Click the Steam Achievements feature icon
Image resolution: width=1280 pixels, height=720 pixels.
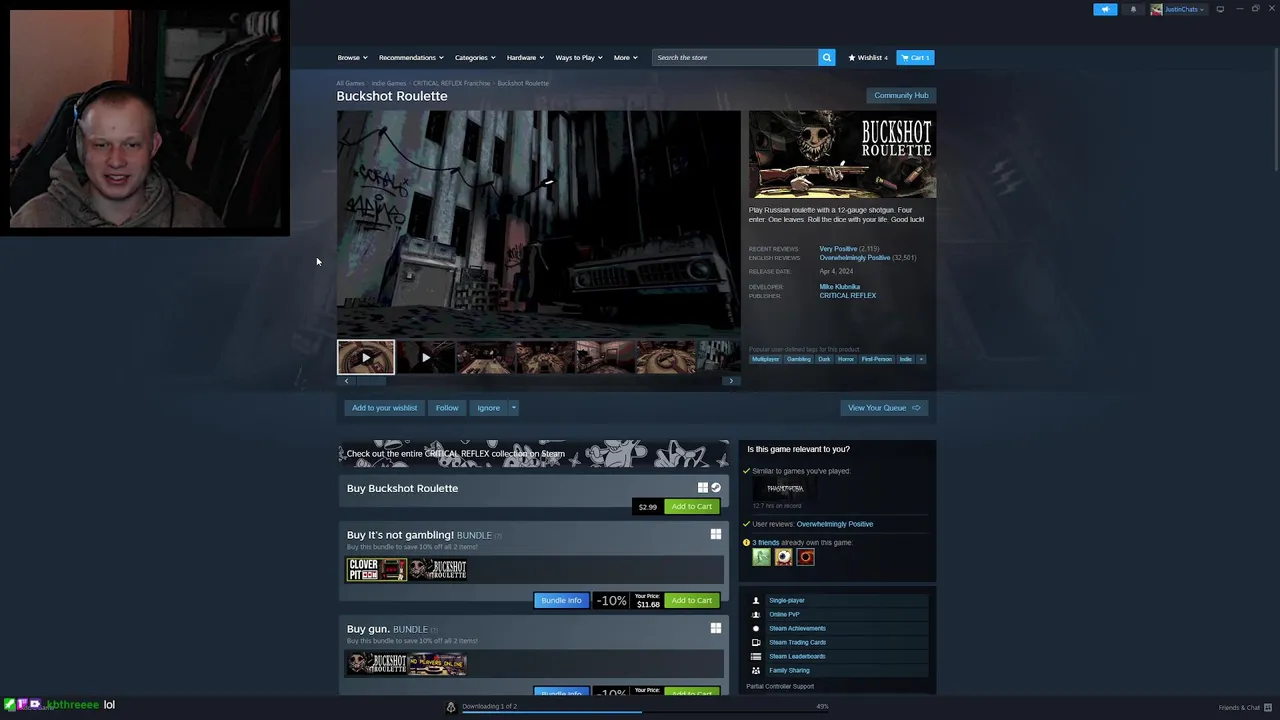tap(755, 628)
